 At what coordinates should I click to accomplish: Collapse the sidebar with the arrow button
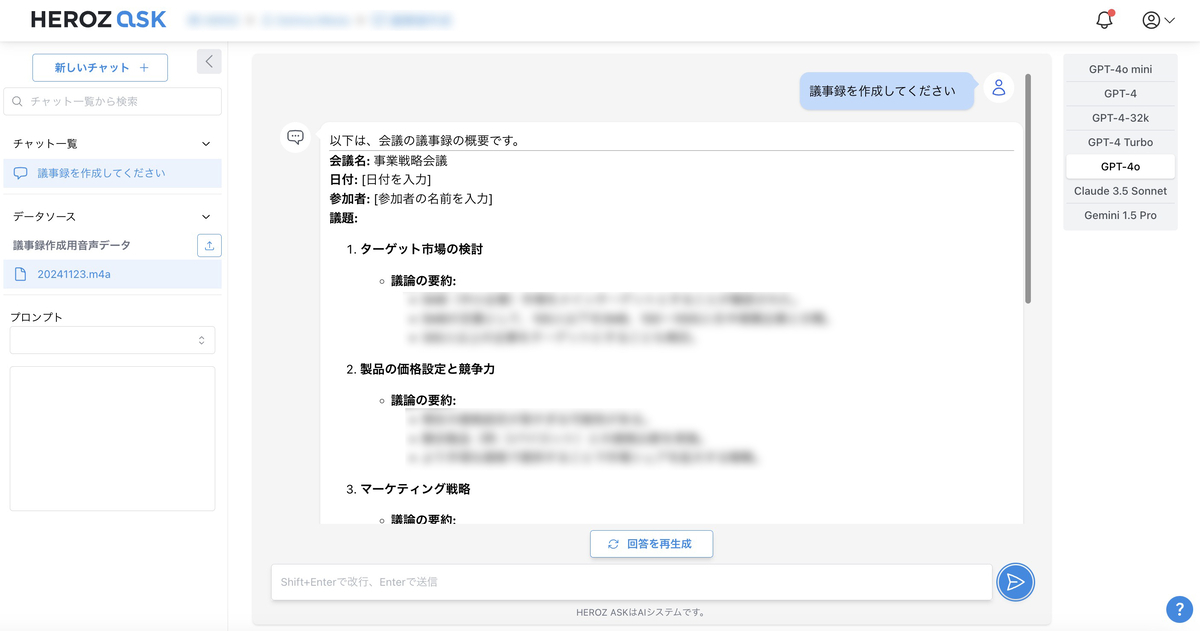tap(209, 61)
